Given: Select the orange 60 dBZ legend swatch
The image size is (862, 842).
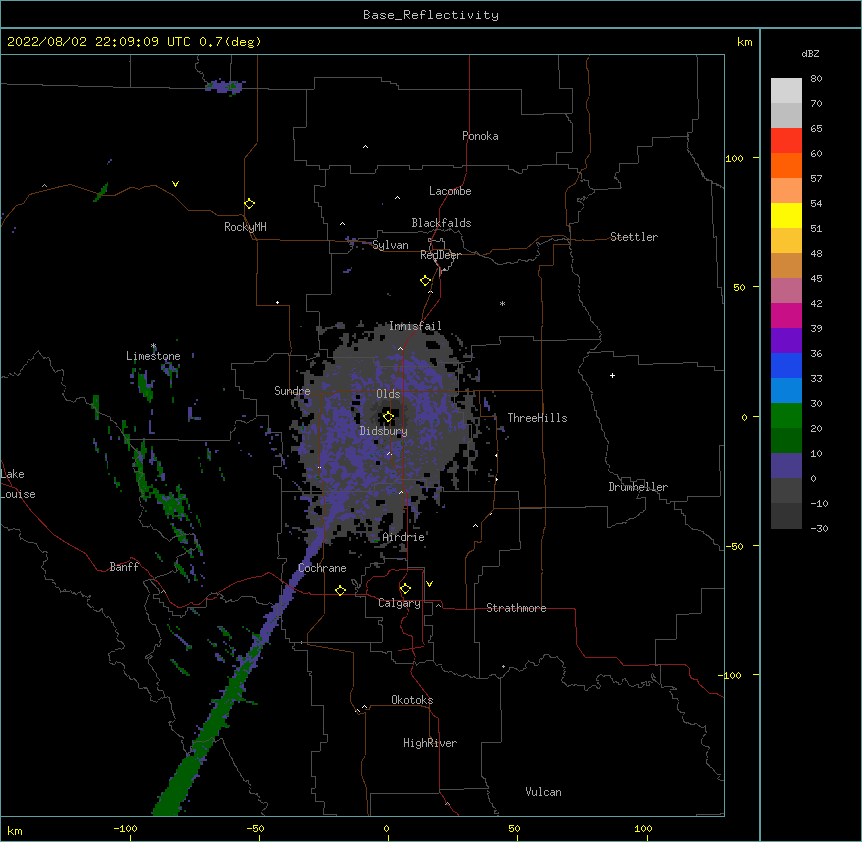Looking at the screenshot, I should tap(786, 165).
